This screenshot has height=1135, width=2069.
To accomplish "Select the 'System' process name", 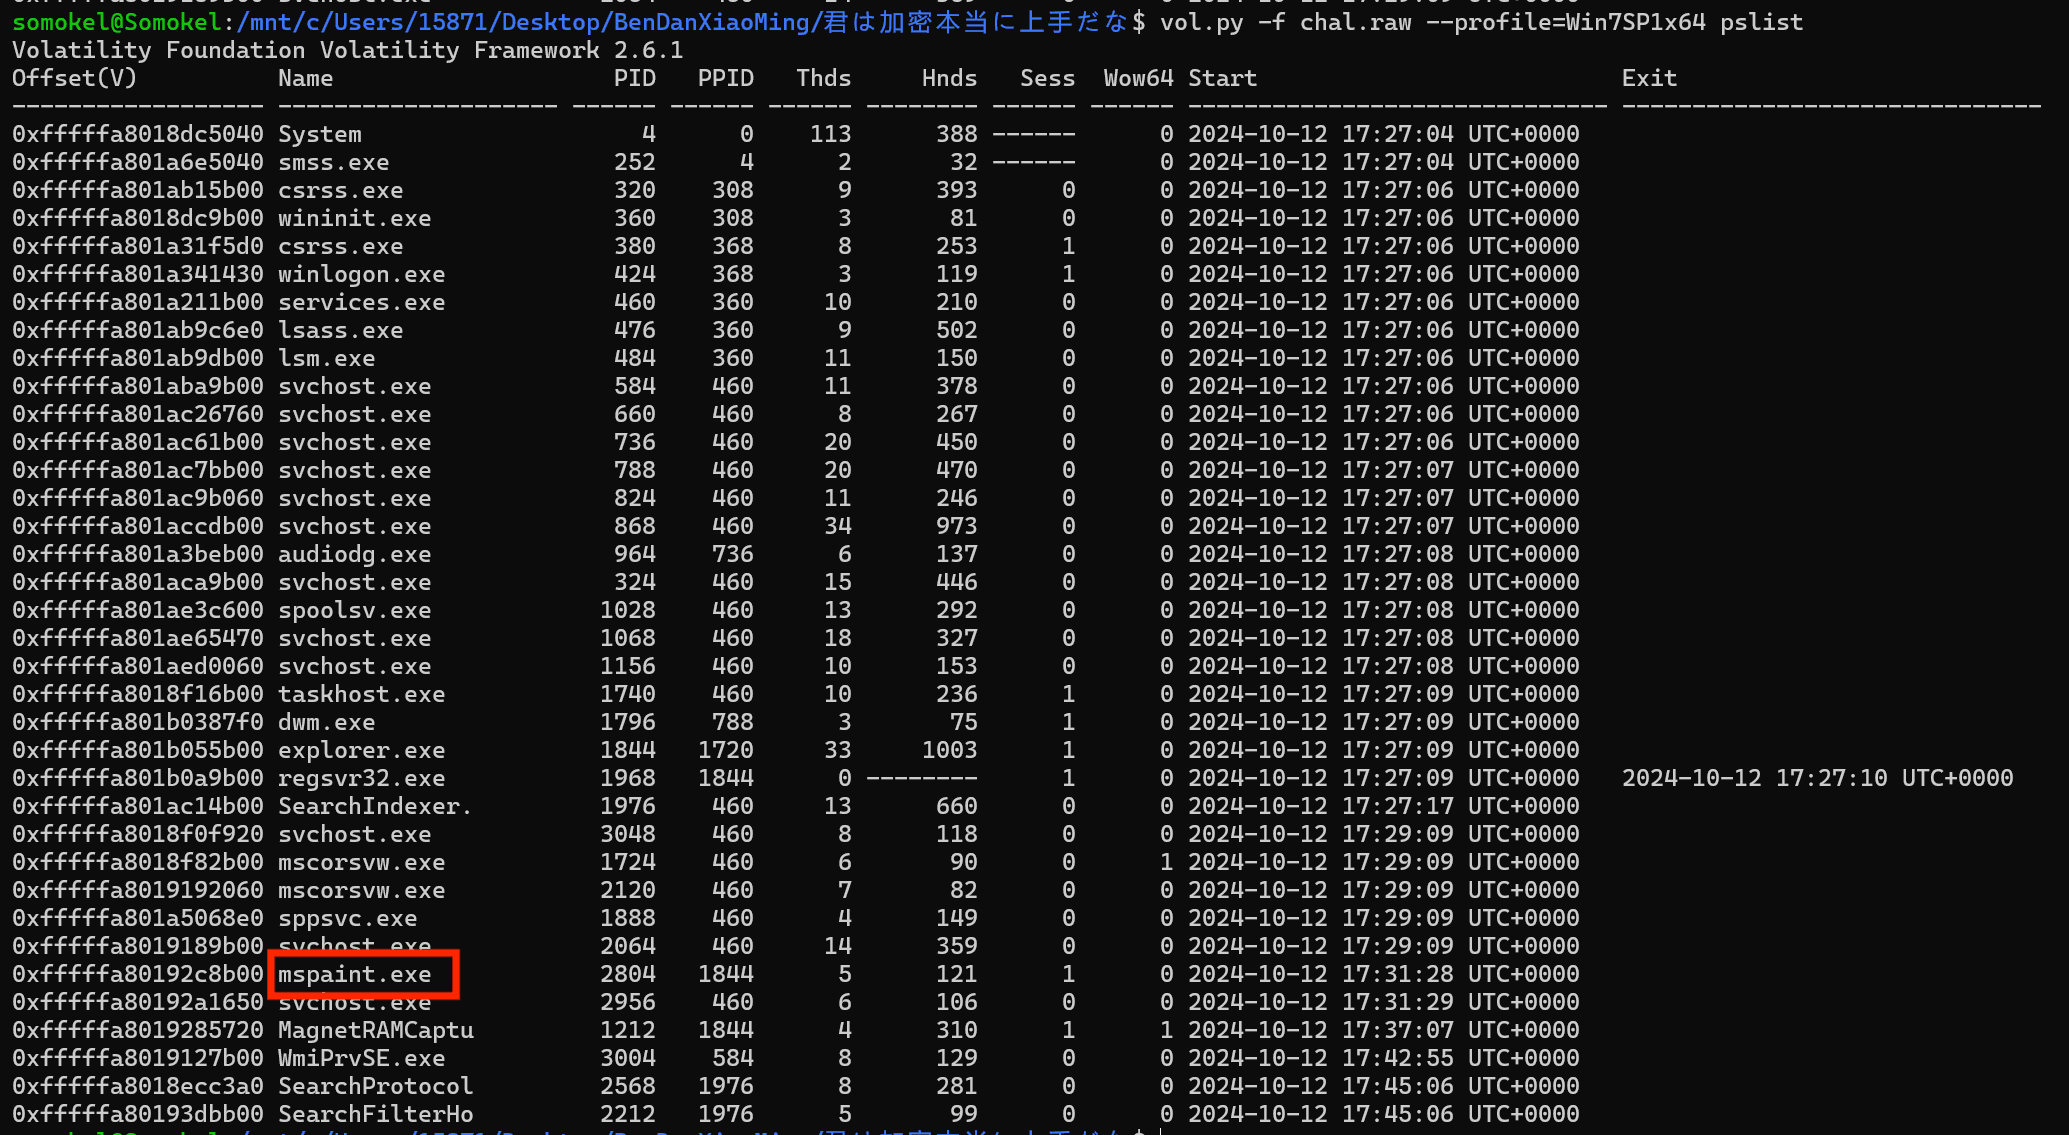I will [x=320, y=134].
